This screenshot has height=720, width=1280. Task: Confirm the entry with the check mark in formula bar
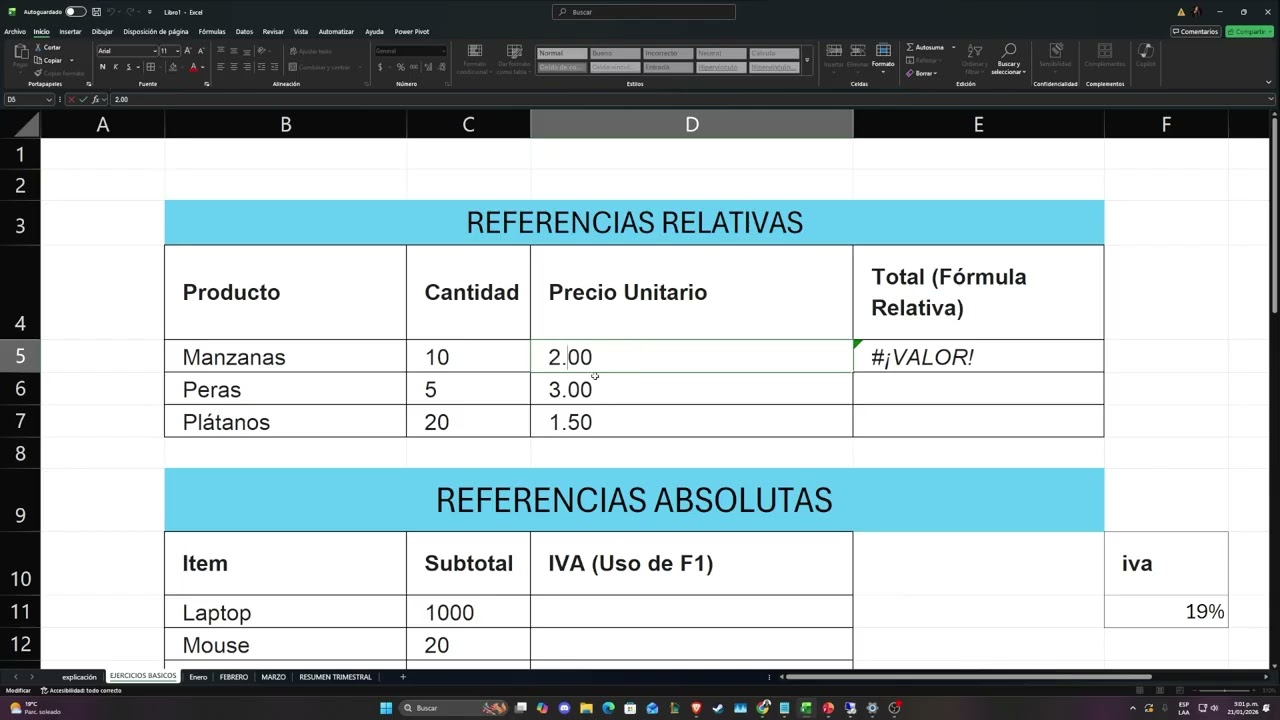[84, 100]
